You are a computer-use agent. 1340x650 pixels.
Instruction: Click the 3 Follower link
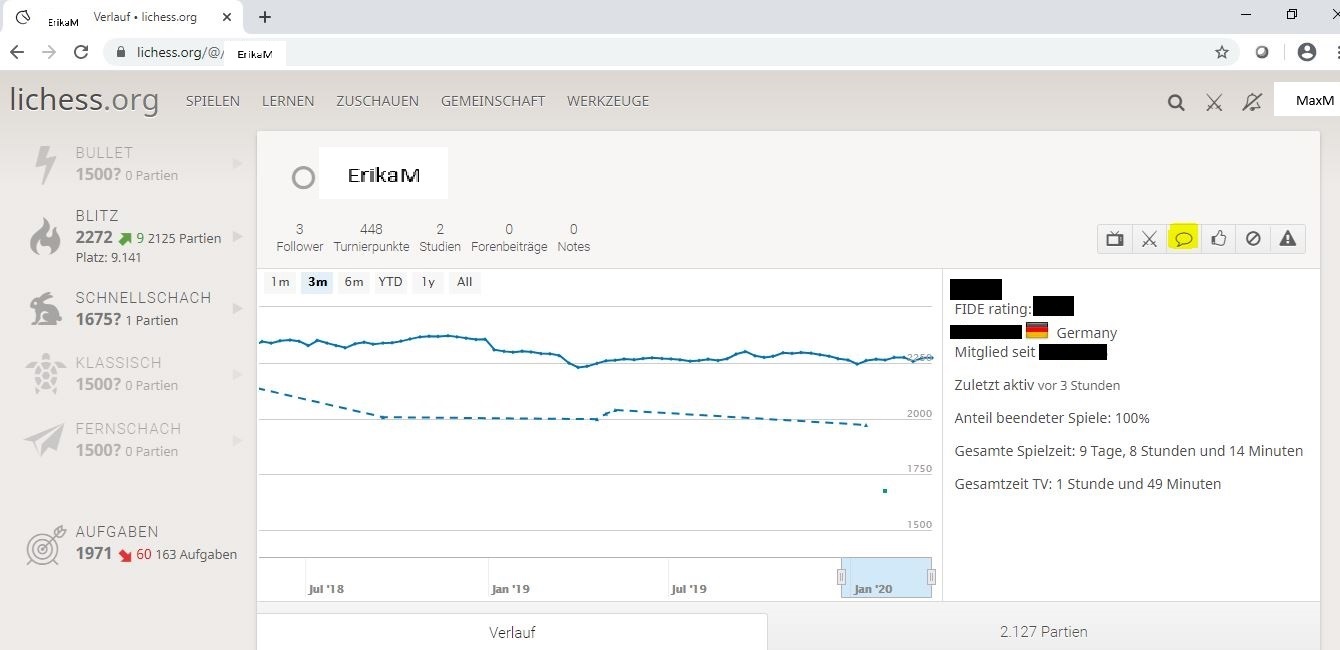299,238
